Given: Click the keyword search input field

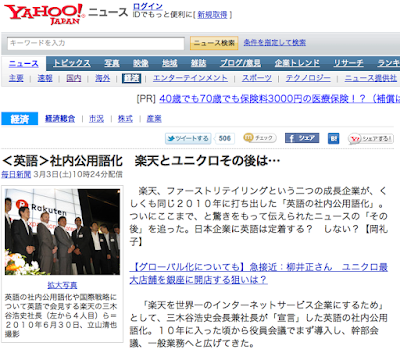Looking at the screenshot, I should tap(96, 43).
